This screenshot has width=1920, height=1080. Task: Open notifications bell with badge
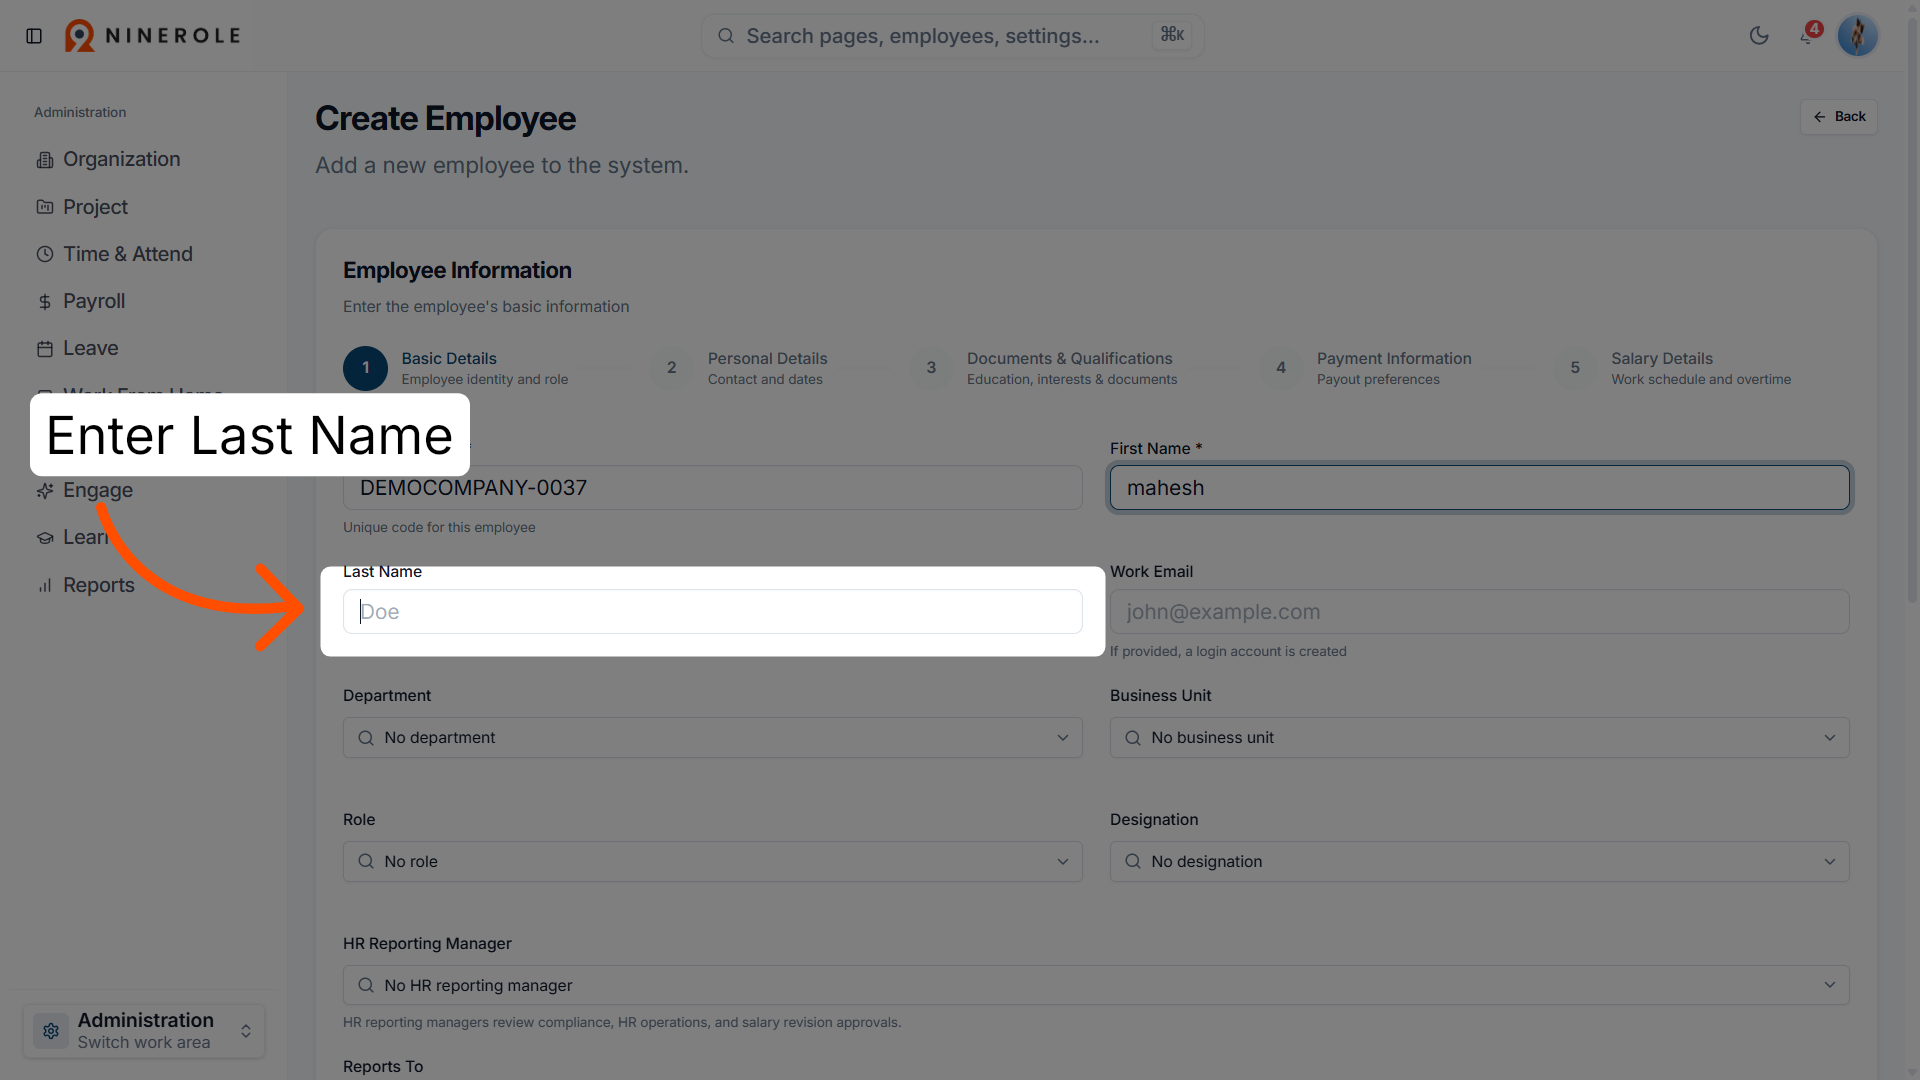pos(1808,36)
